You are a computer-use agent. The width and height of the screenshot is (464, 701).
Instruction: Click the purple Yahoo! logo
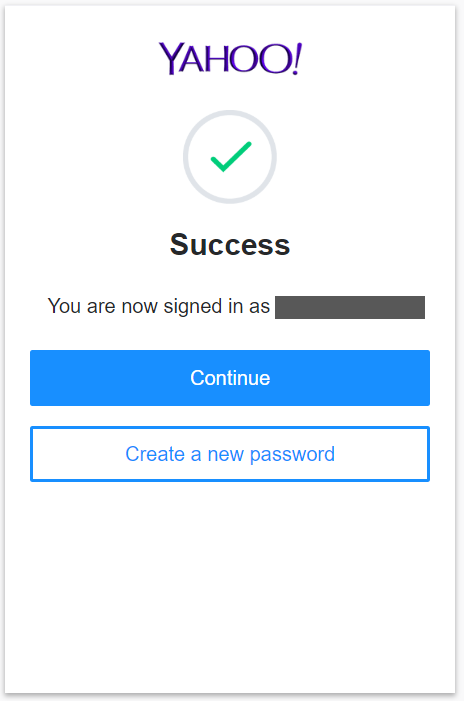click(230, 58)
